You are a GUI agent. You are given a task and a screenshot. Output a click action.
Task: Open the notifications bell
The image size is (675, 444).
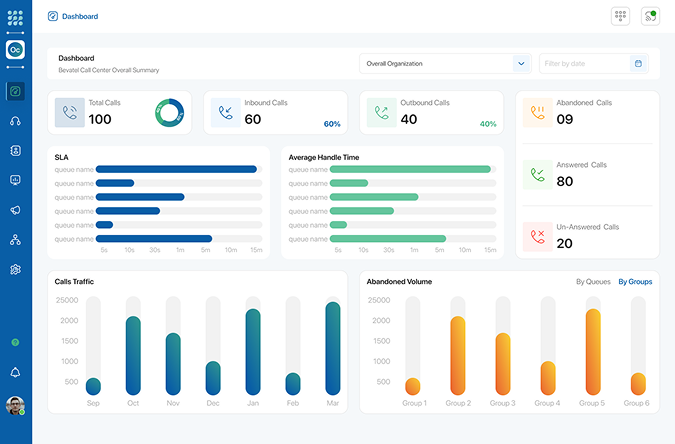15,373
